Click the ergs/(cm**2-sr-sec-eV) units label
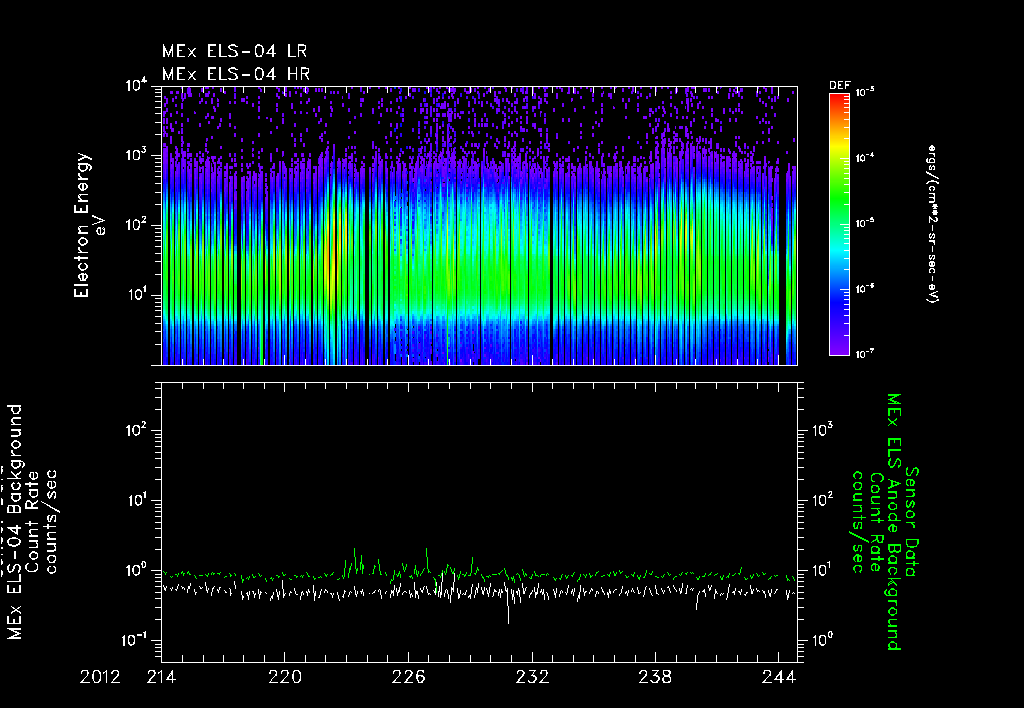 click(932, 224)
